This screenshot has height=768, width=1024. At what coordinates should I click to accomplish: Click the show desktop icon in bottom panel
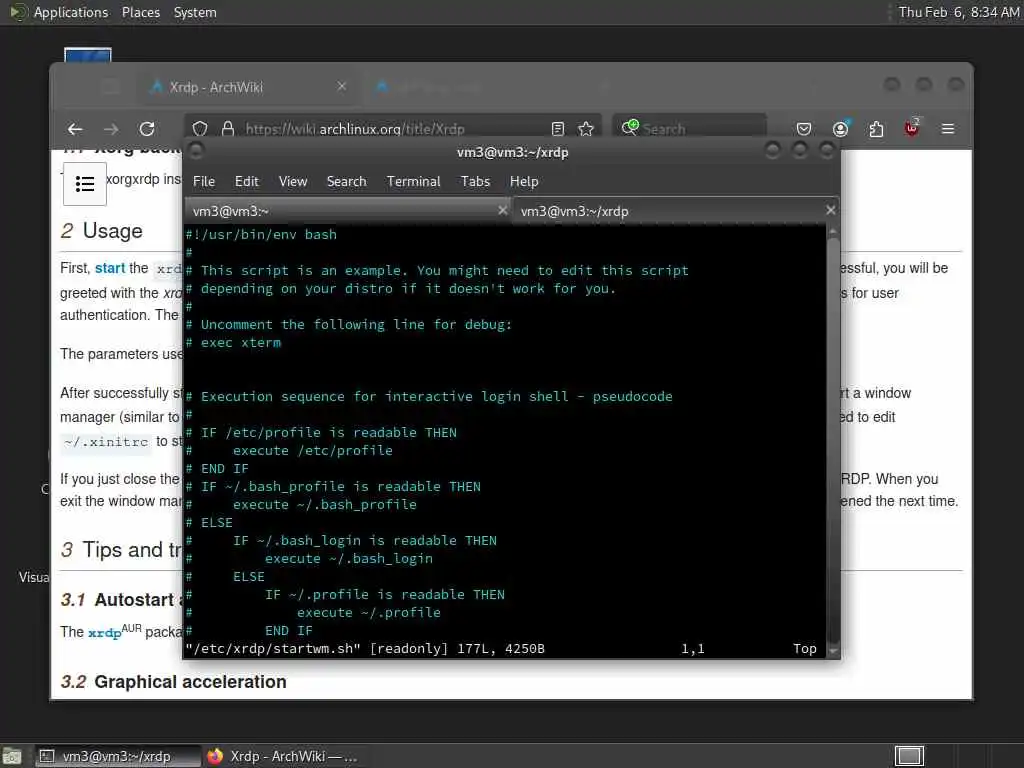12,756
